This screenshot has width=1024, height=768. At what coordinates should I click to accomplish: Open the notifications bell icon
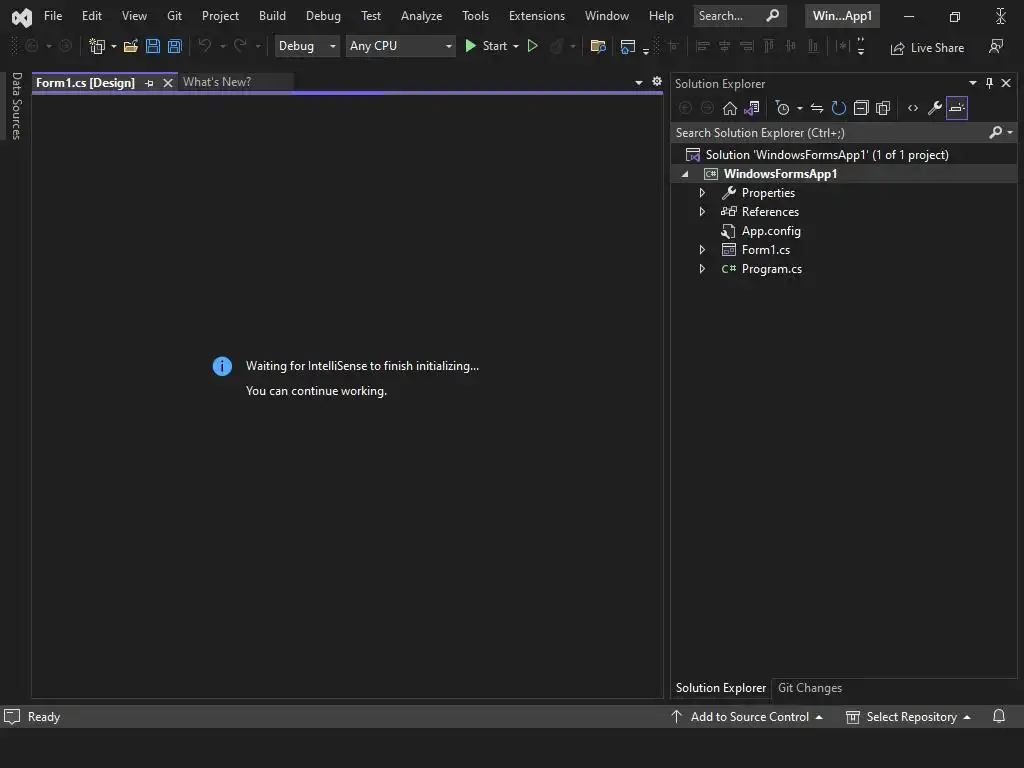tap(999, 716)
